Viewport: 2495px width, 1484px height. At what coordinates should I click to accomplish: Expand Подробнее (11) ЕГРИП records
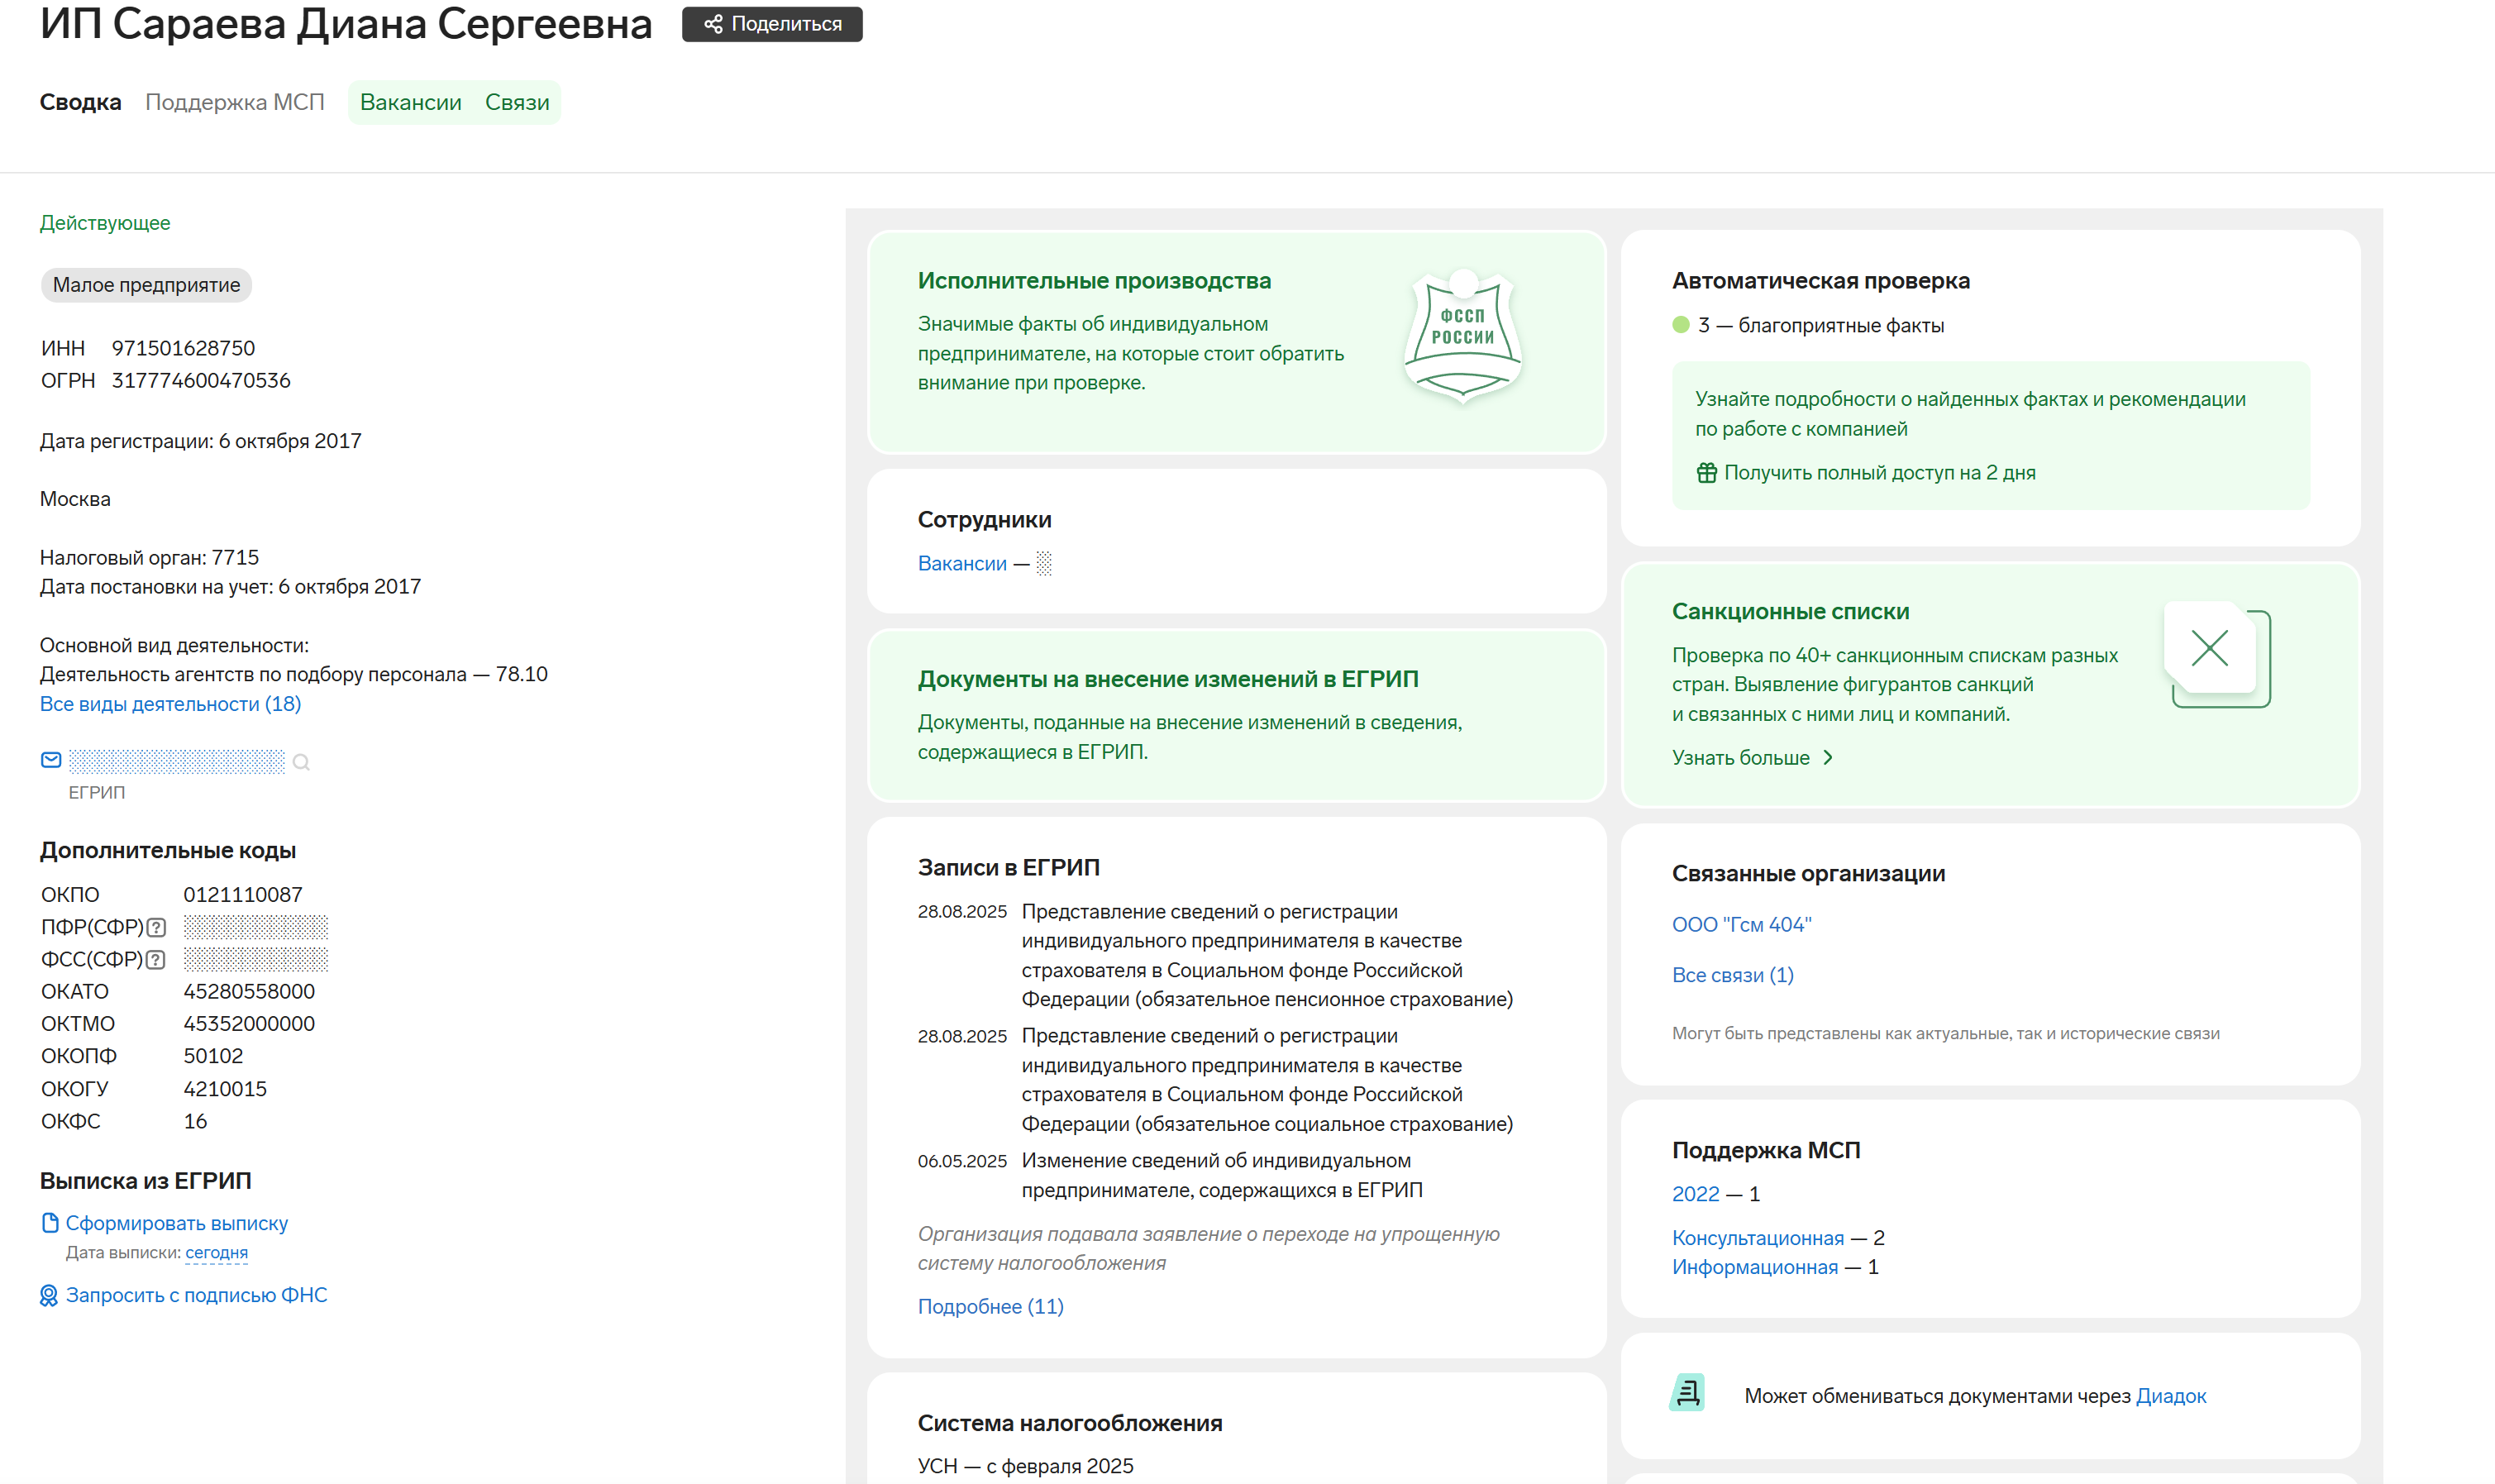pos(990,1306)
